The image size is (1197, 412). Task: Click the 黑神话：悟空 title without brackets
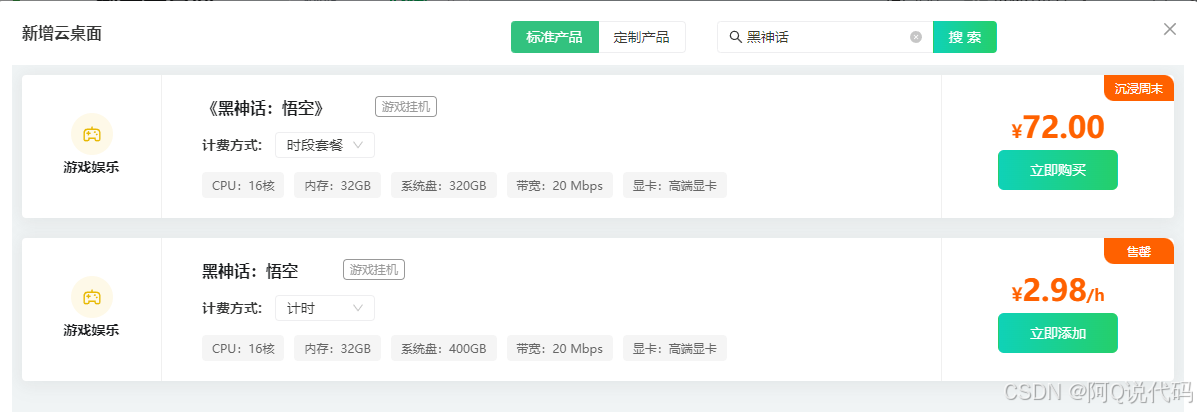tap(250, 271)
